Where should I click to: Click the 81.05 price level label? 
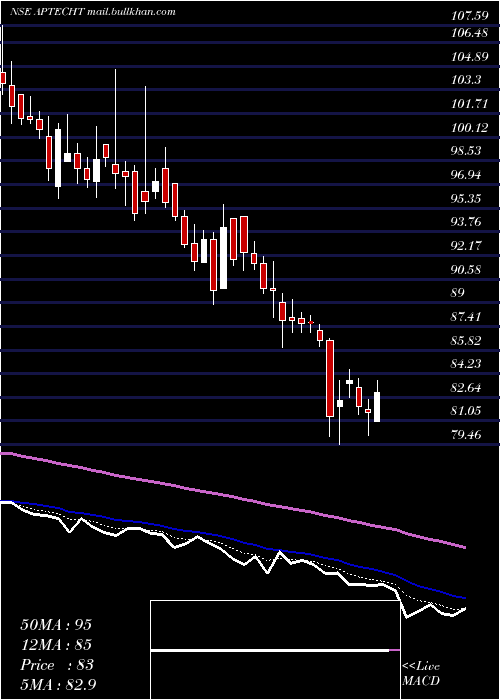467,410
